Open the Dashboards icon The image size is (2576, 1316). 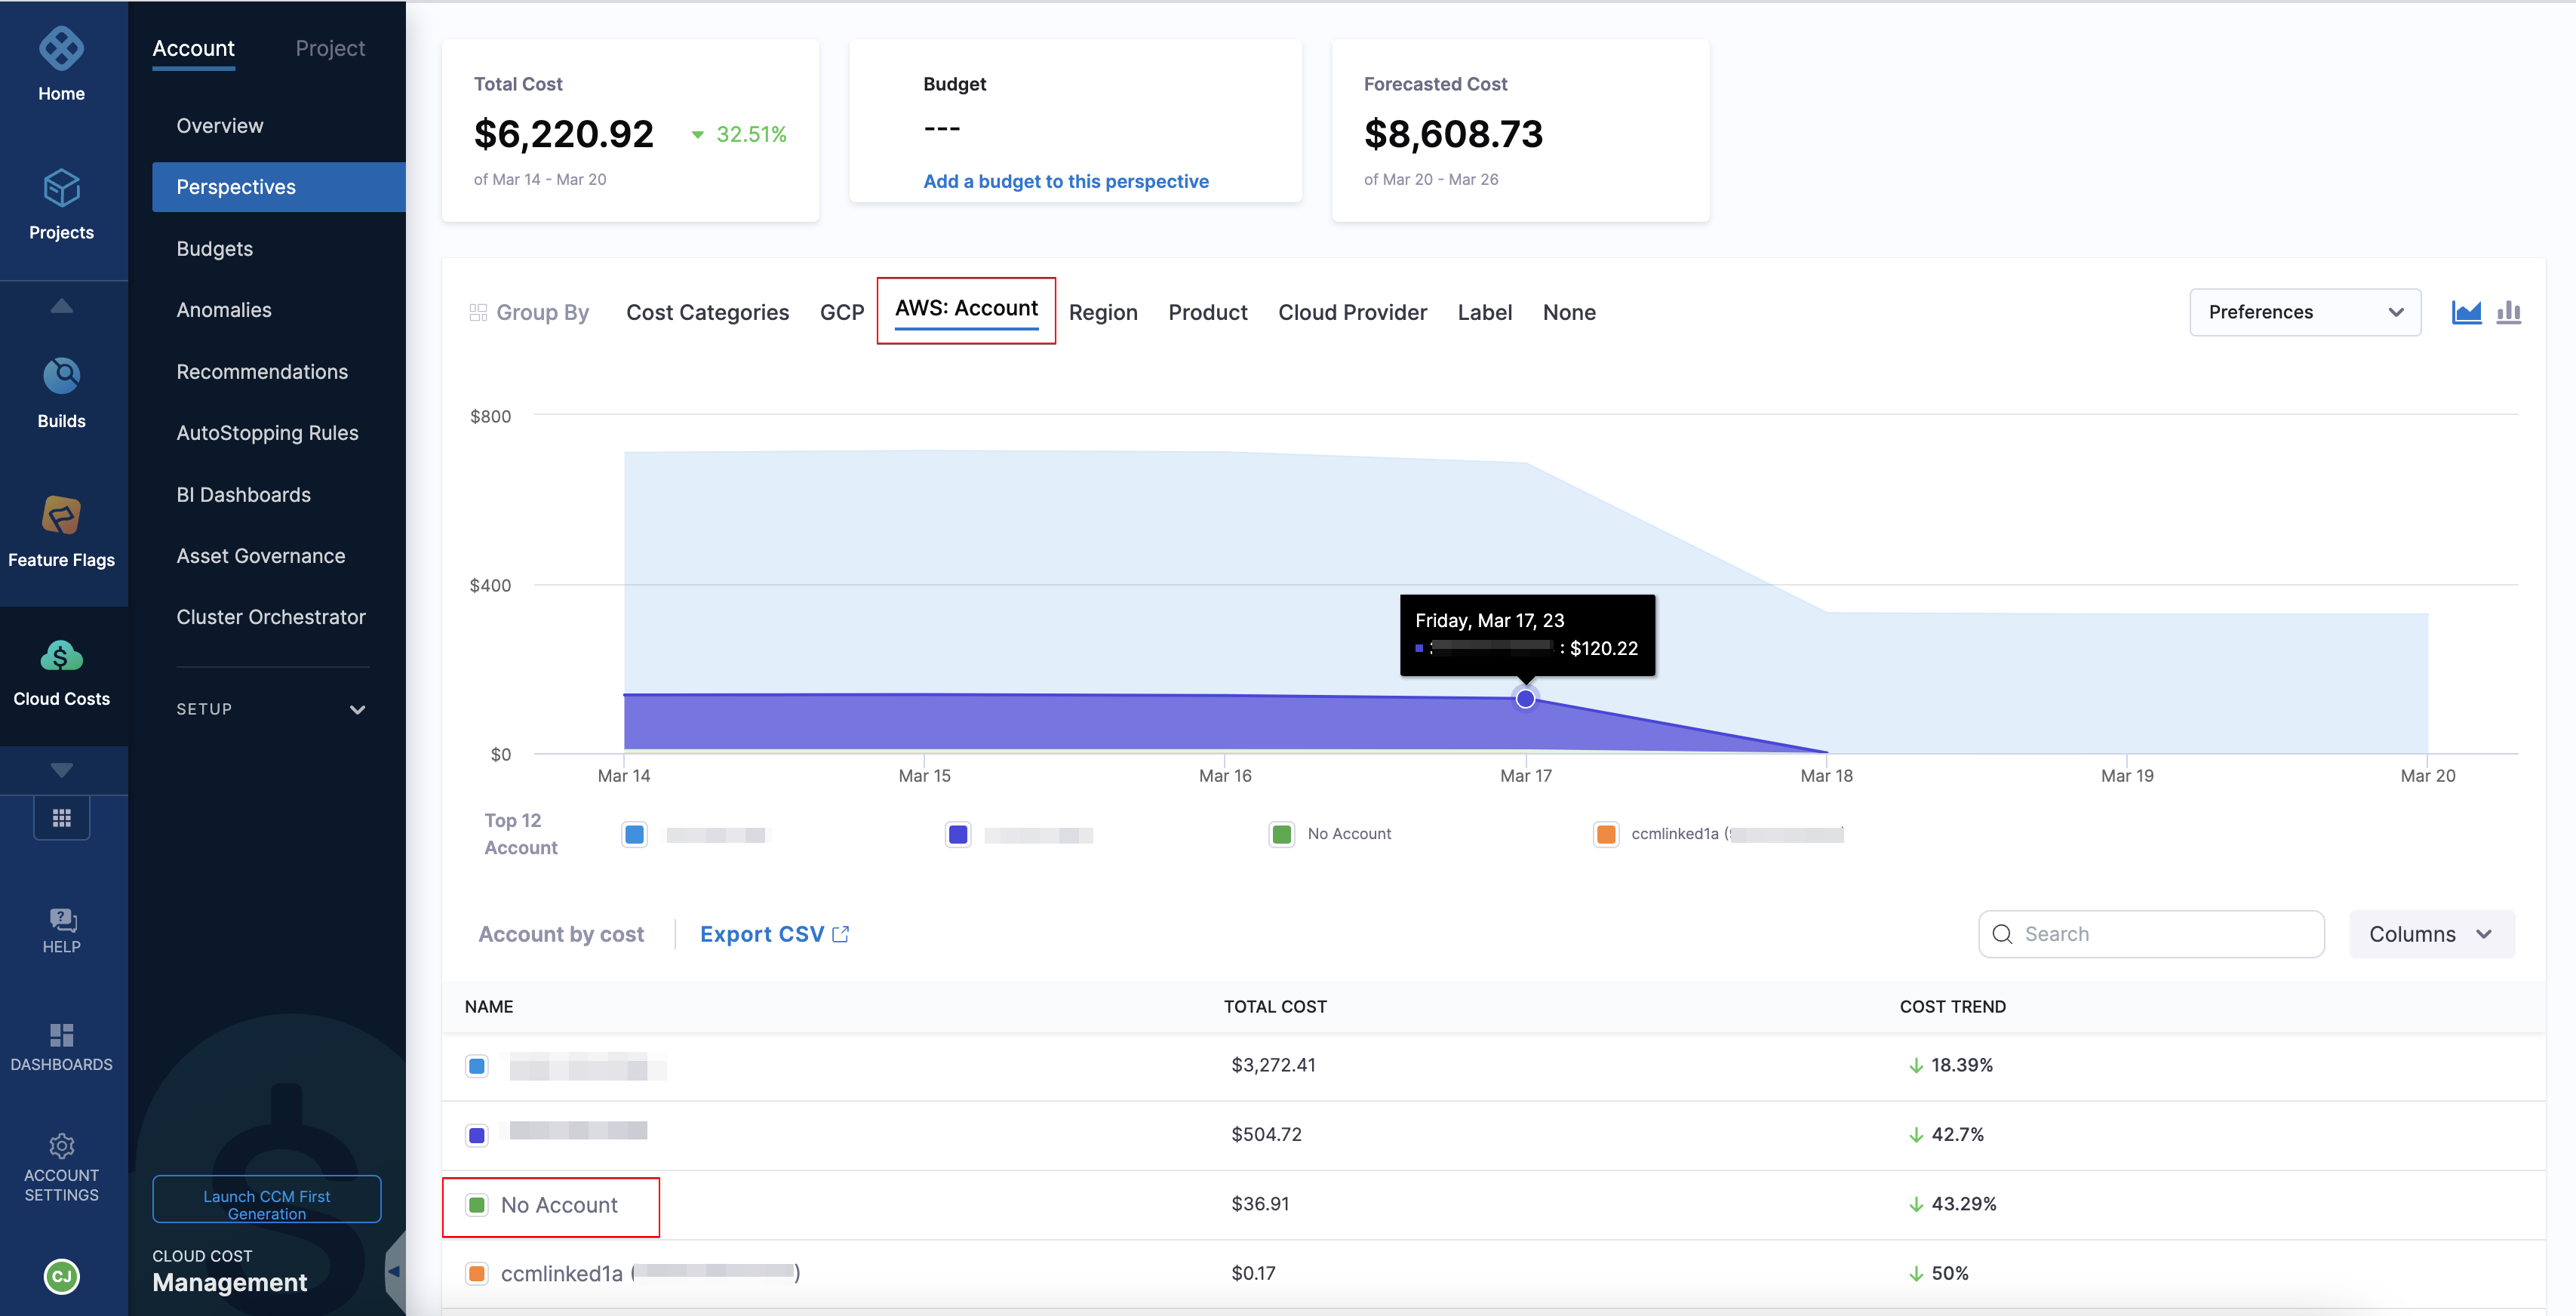[x=61, y=1035]
